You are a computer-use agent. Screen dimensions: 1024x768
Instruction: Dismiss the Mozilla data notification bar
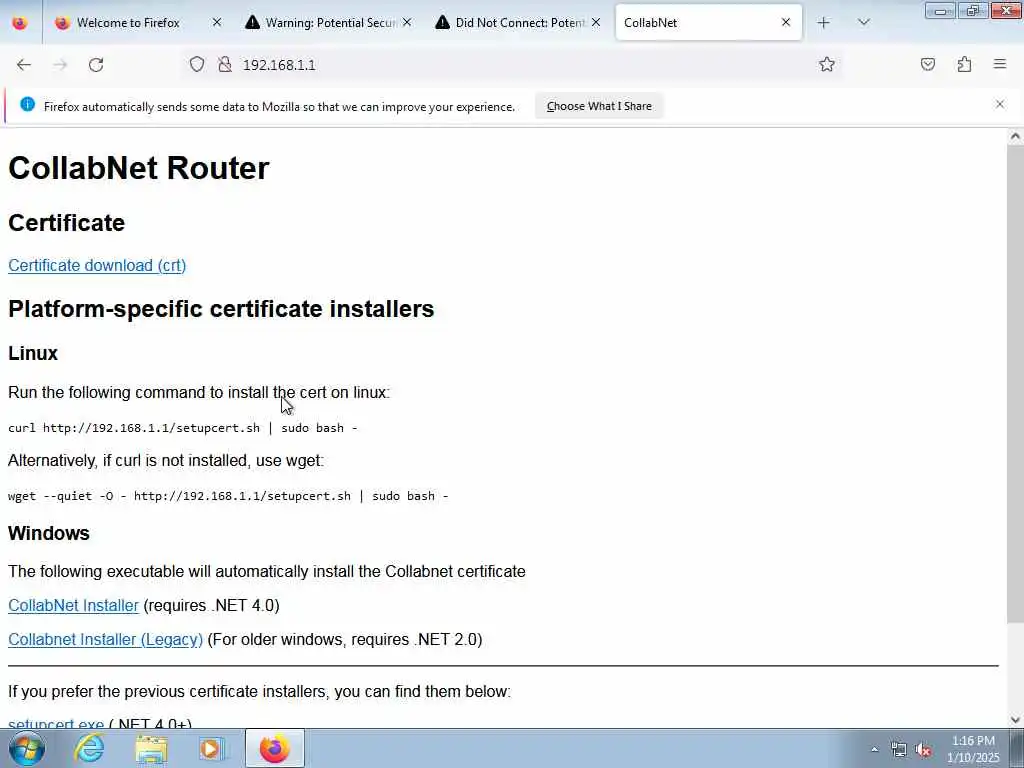[1000, 104]
